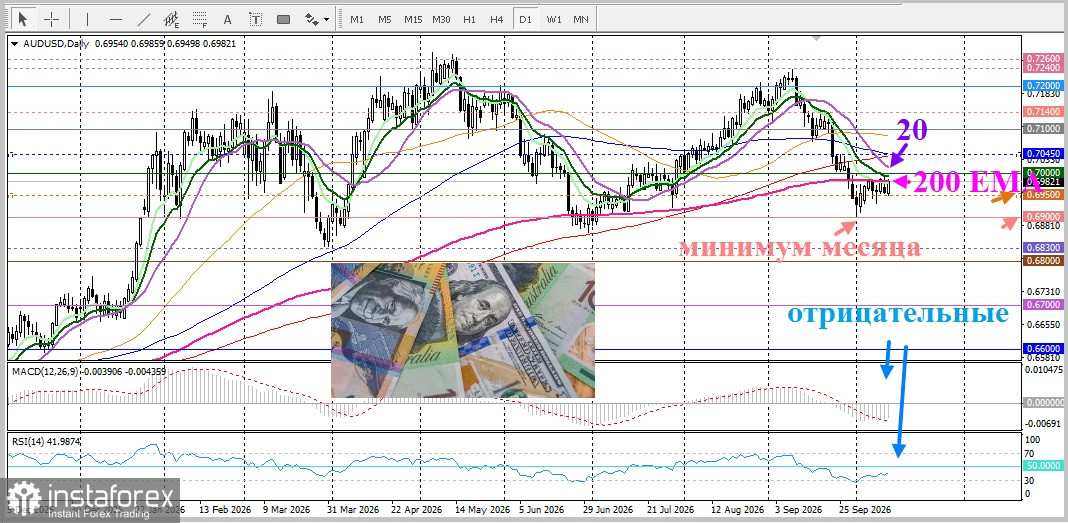Open the Arrows tool dropdown arrow

(x=327, y=19)
